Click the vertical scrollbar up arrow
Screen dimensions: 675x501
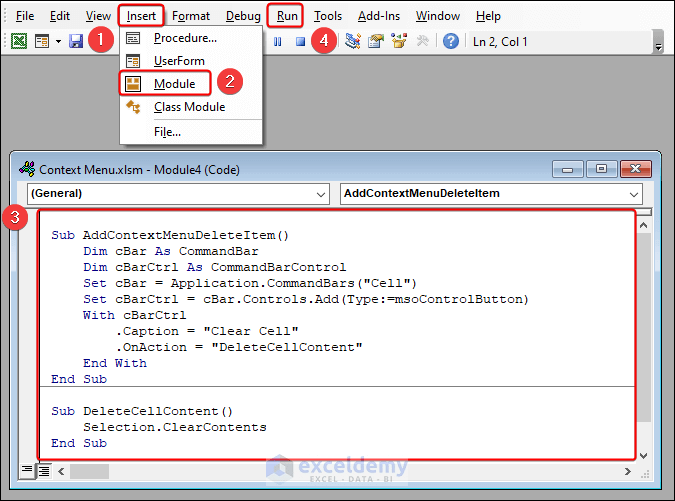644,225
